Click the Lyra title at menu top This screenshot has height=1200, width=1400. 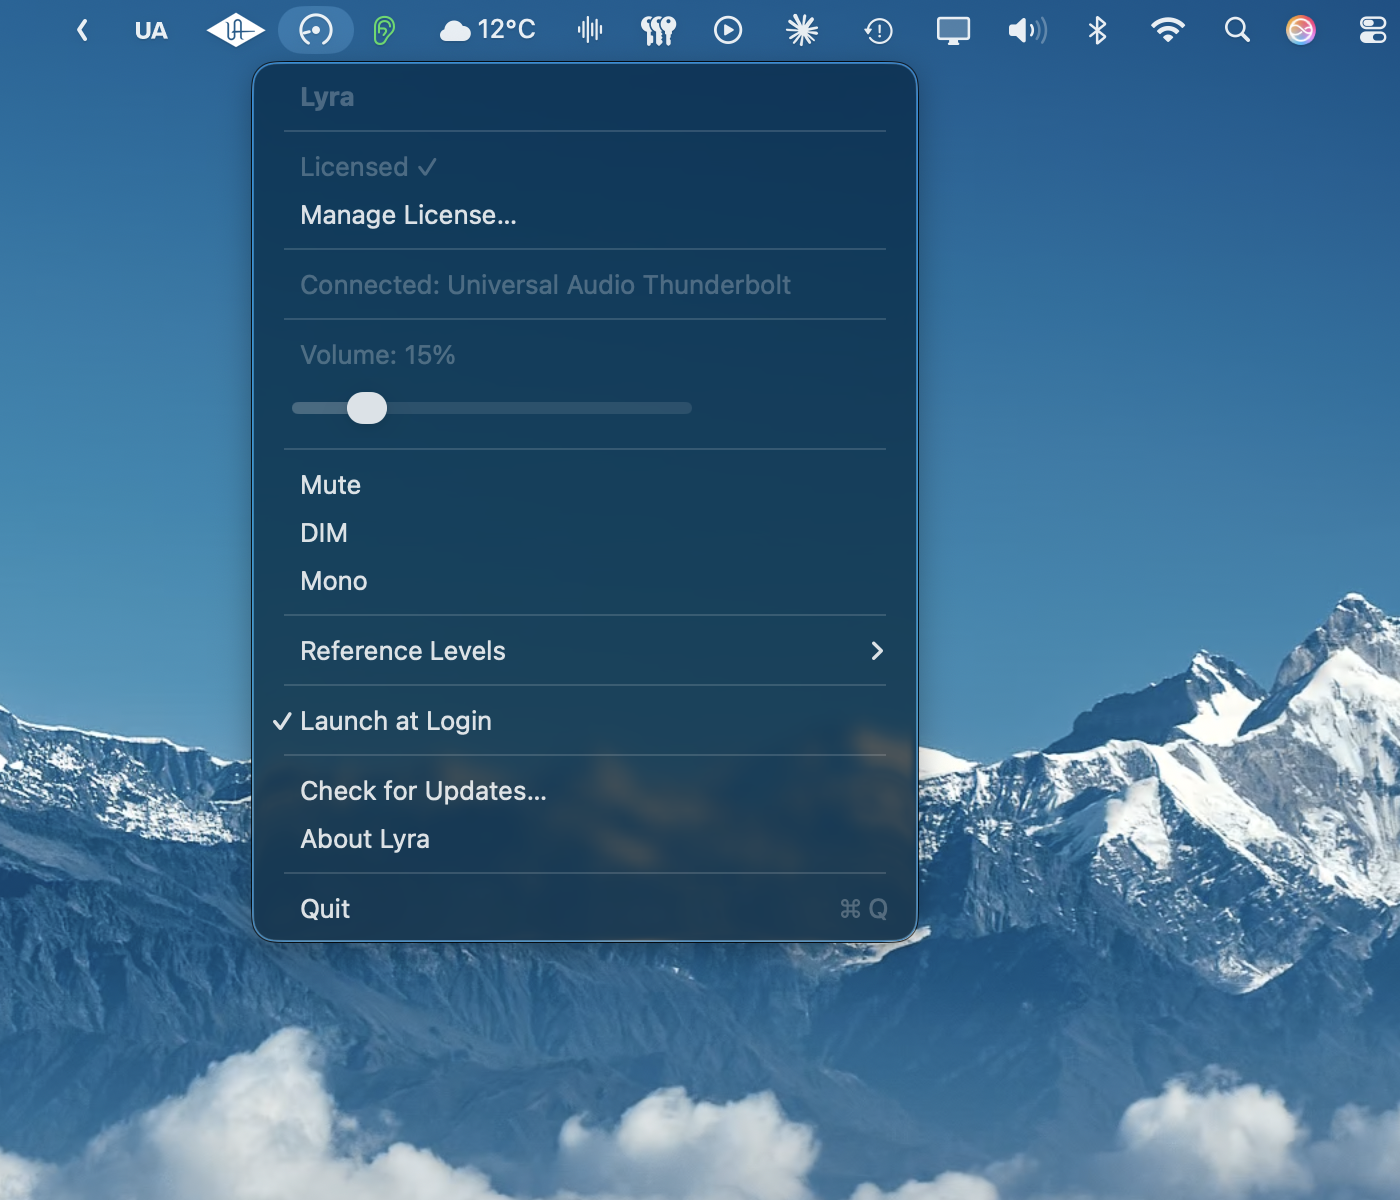327,97
